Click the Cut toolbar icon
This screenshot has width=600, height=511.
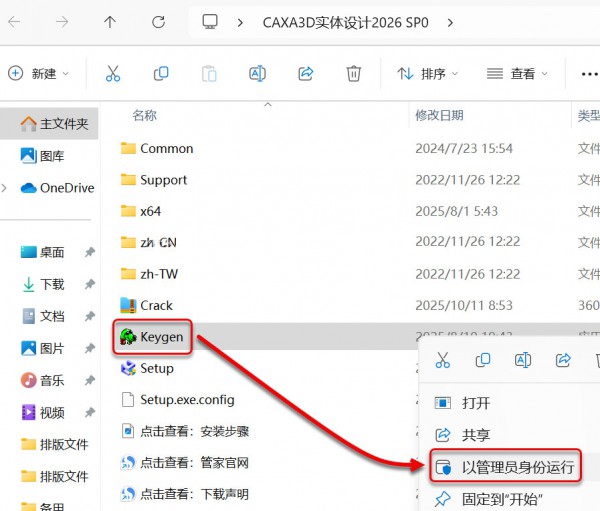(113, 73)
